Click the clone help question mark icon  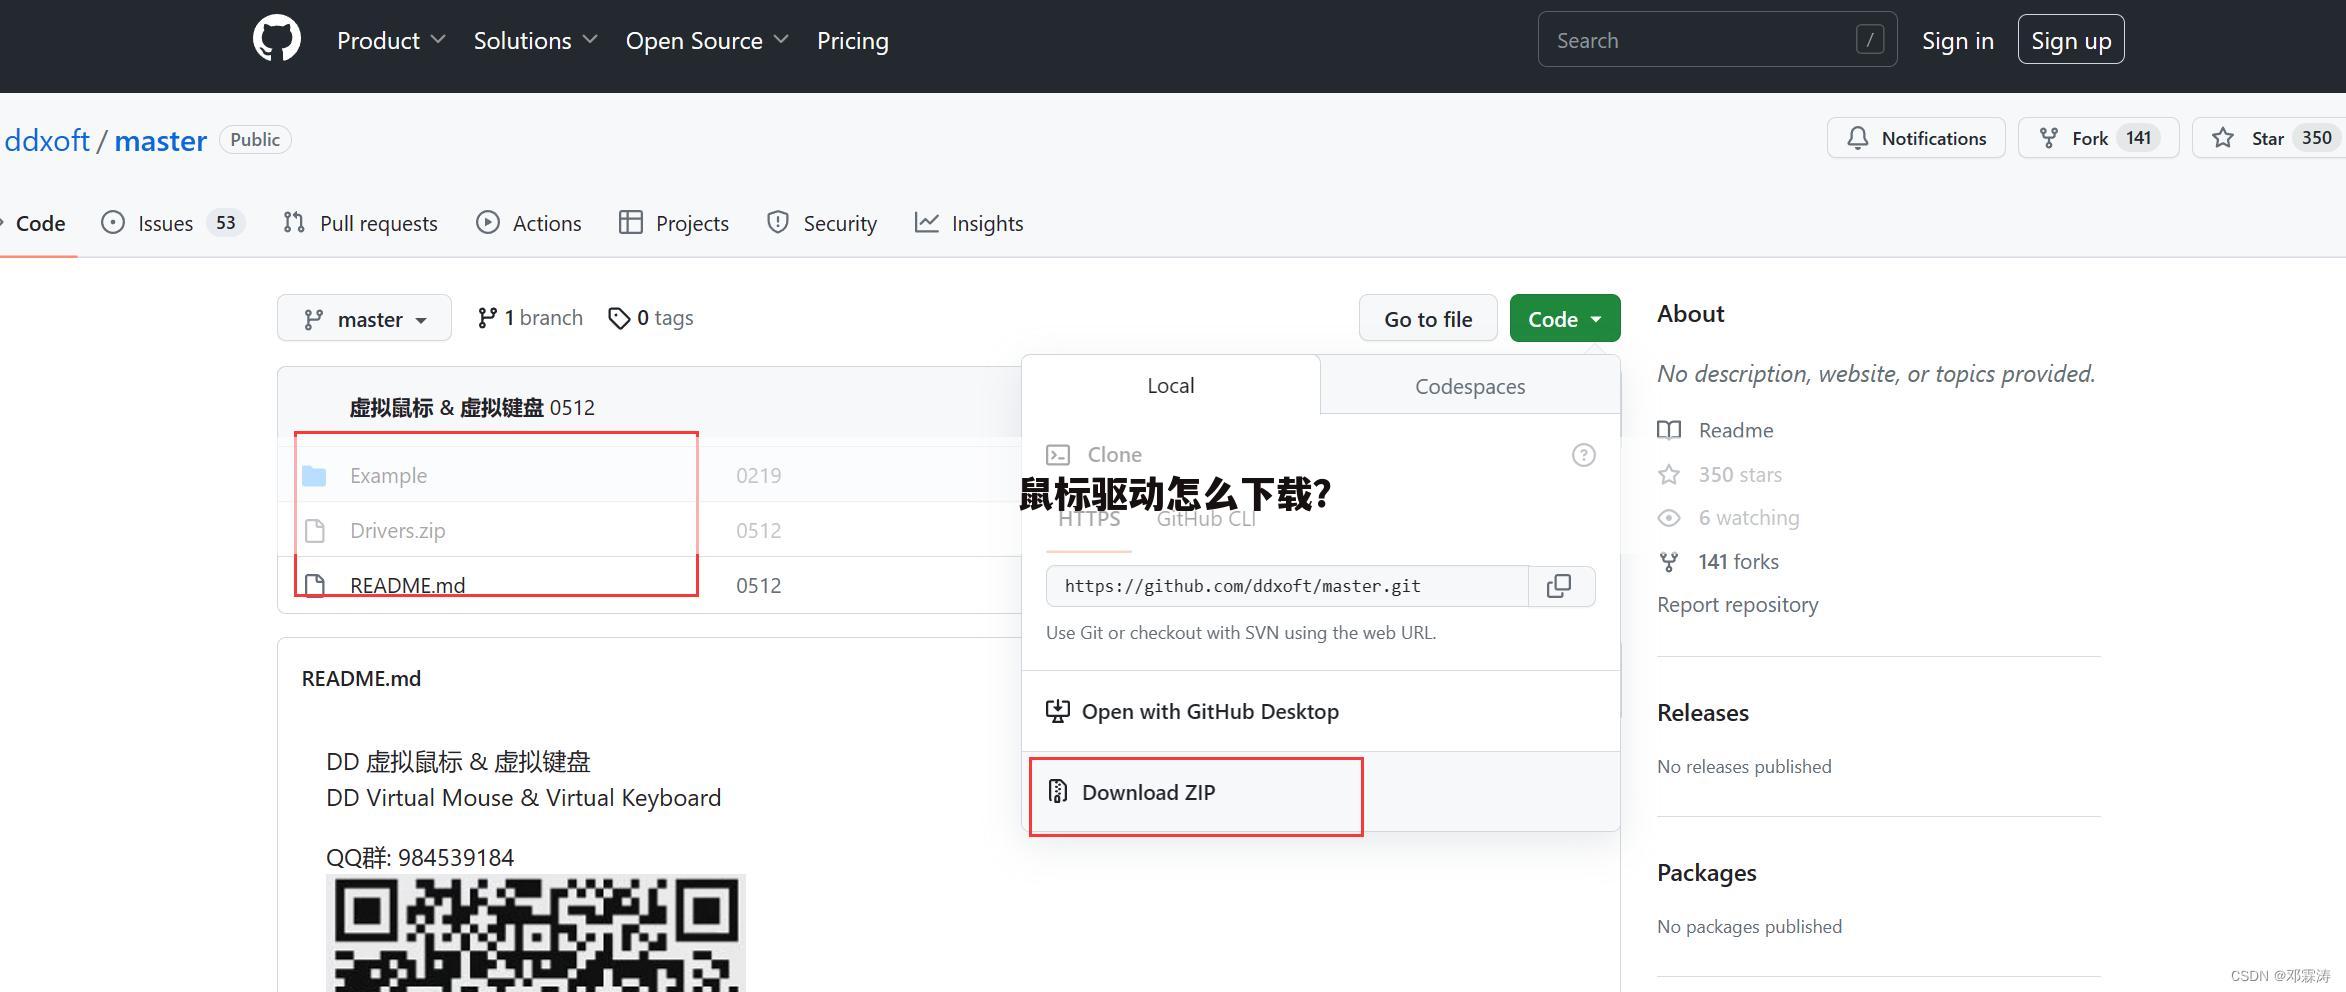1583,455
